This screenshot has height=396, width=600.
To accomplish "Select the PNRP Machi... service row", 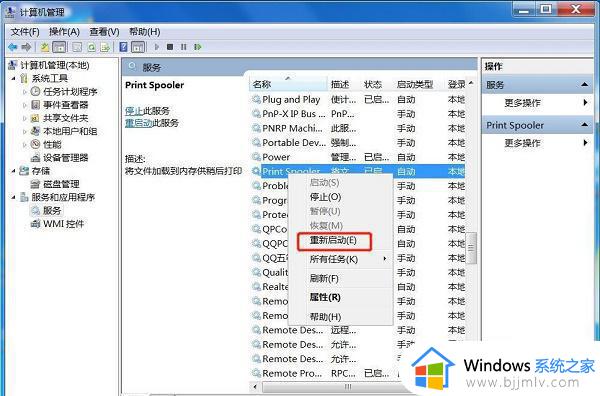I will (x=358, y=129).
